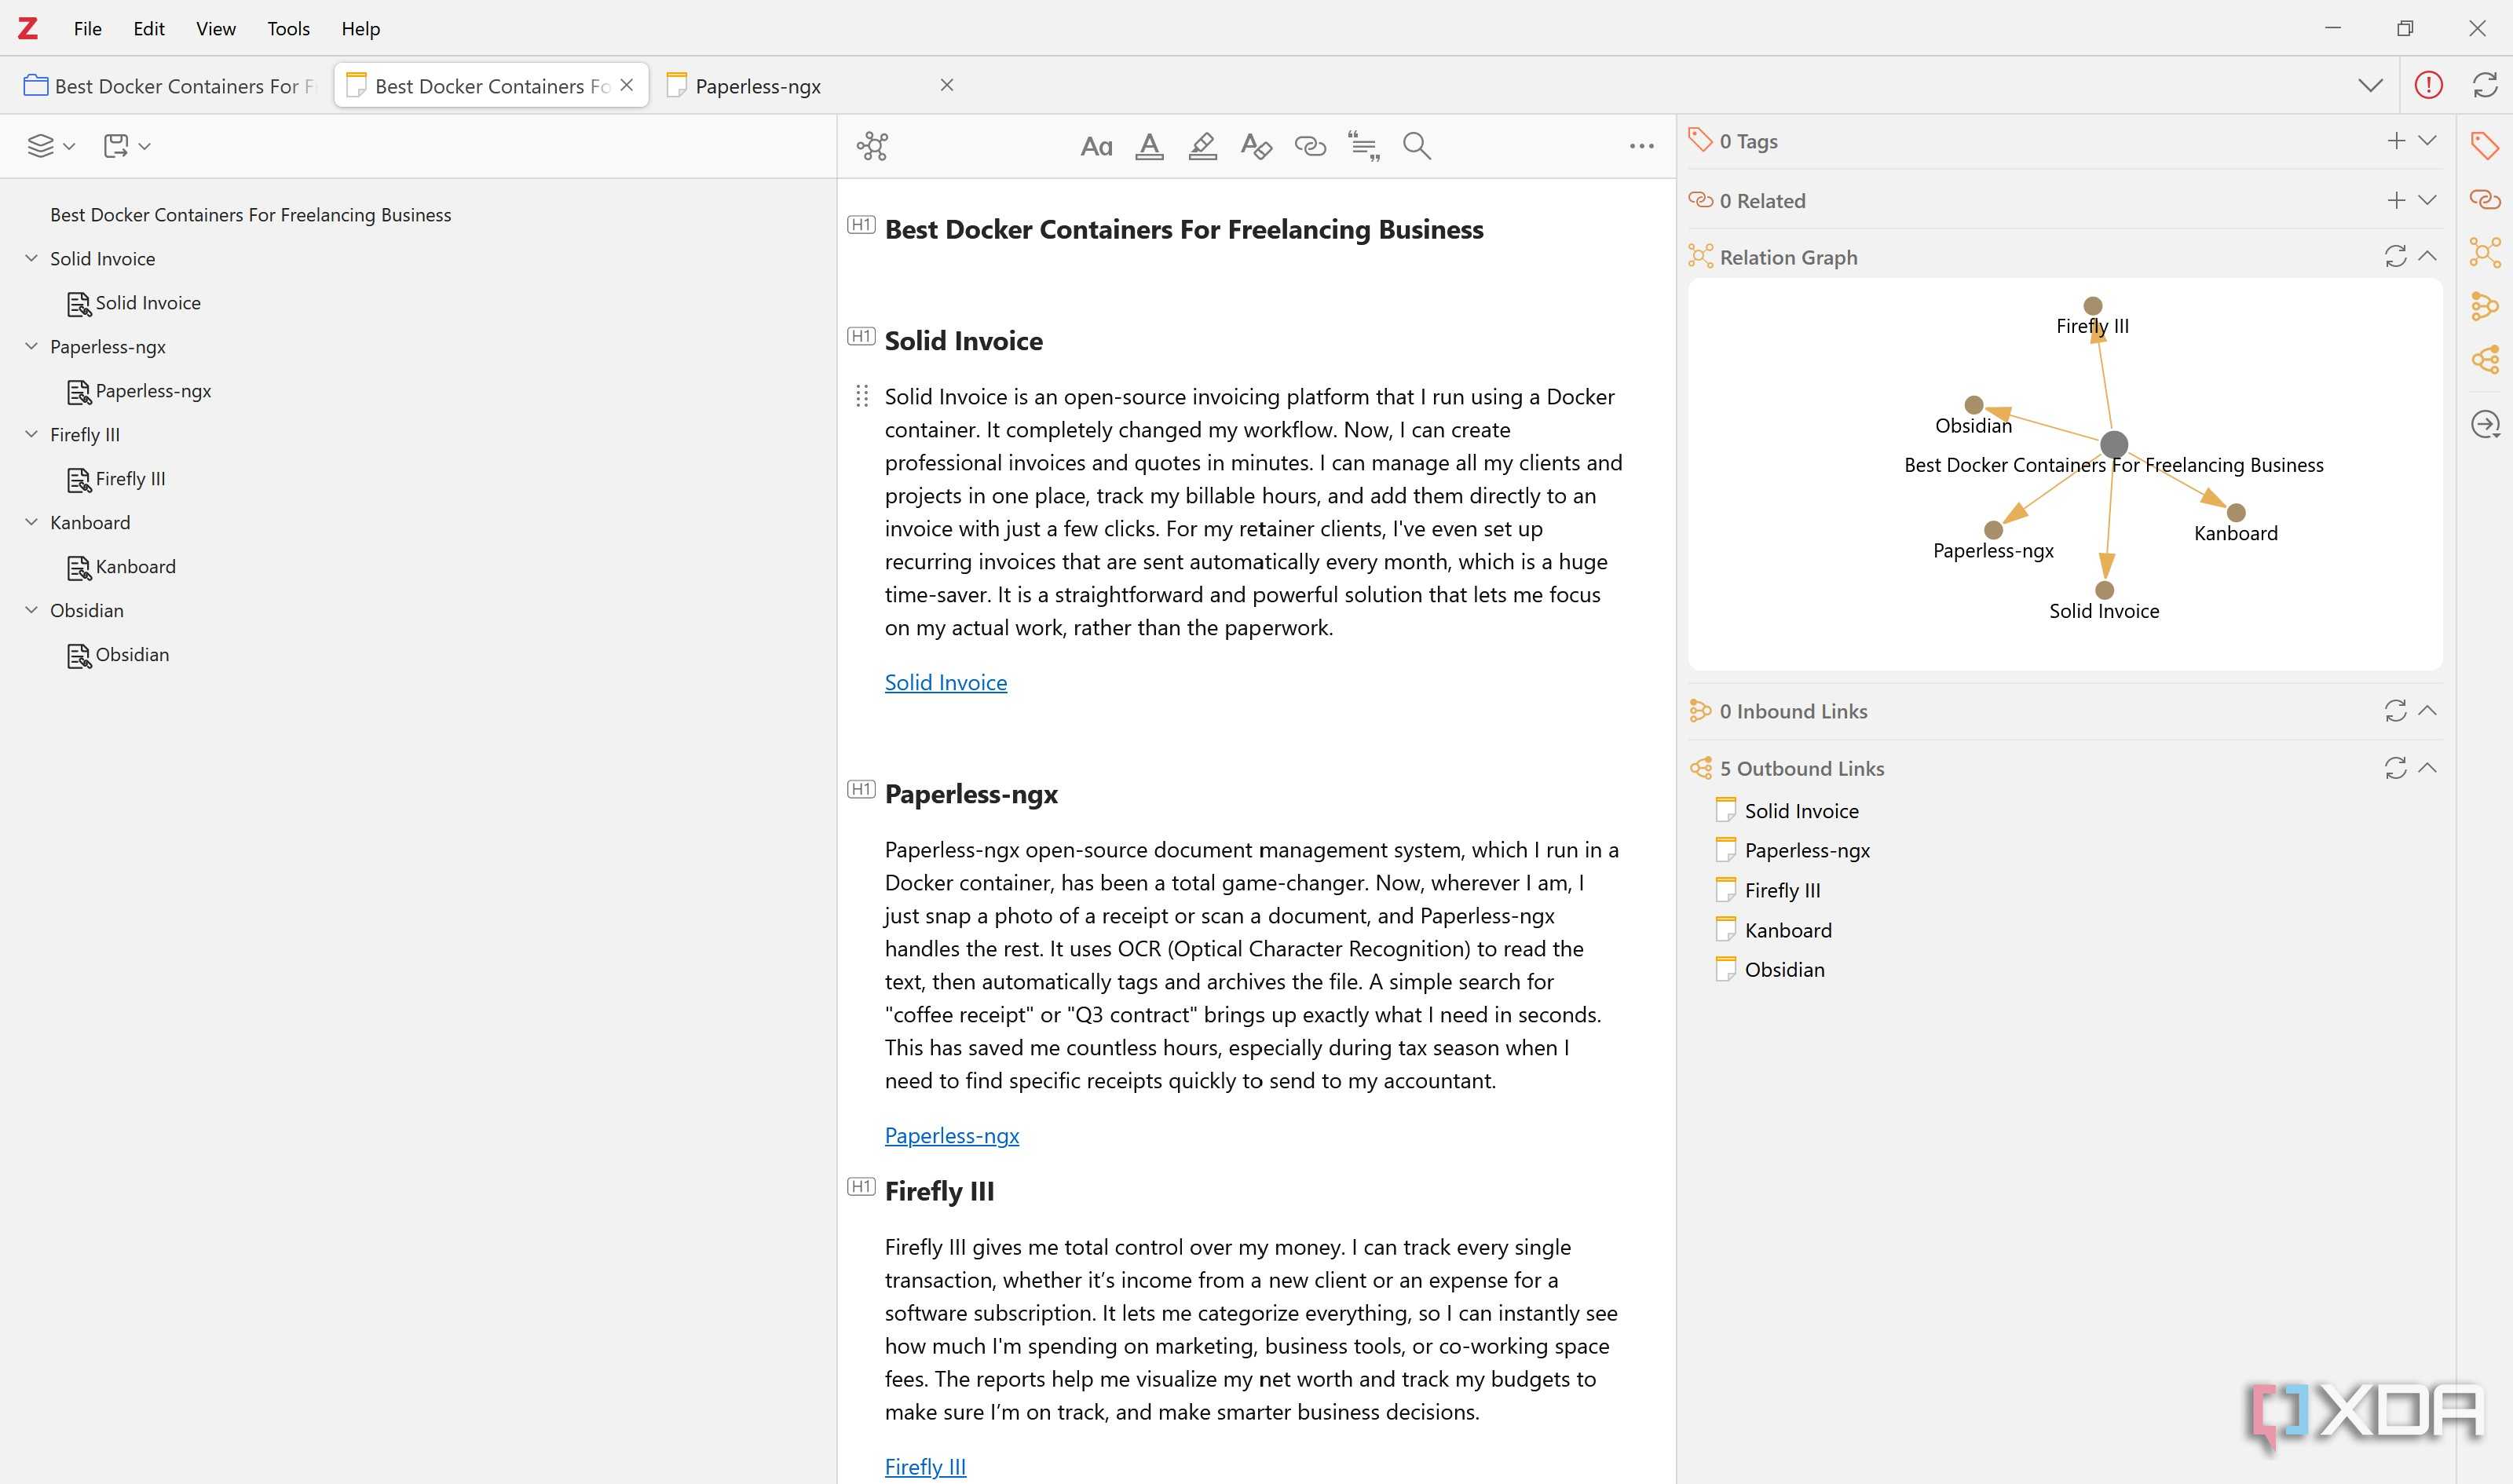2513x1484 pixels.
Task: Follow the Paperless-ngx hyperlink in the note
Action: 951,1136
